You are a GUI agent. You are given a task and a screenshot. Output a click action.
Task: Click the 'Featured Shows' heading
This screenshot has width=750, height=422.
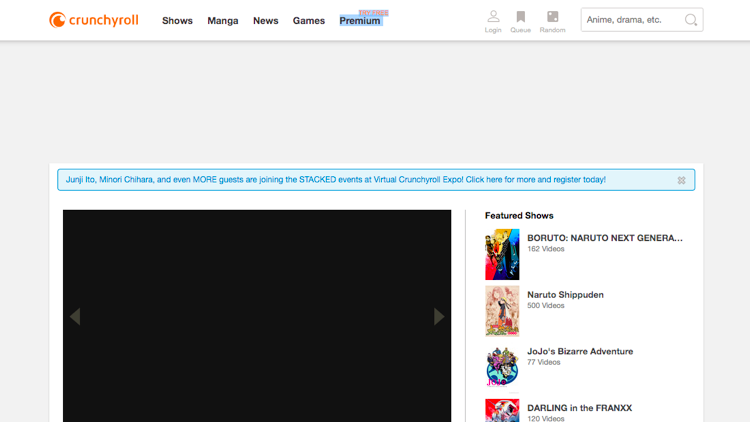[519, 216]
